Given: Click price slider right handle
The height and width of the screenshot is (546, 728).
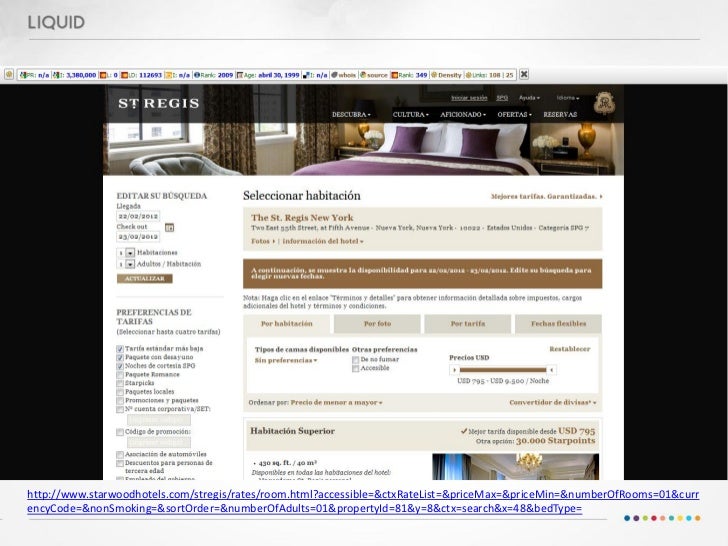Looking at the screenshot, I should click(551, 370).
